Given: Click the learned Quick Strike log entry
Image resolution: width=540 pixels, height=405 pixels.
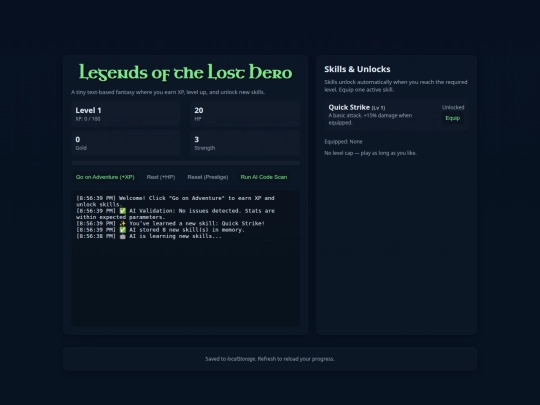Looking at the screenshot, I should click(x=170, y=224).
